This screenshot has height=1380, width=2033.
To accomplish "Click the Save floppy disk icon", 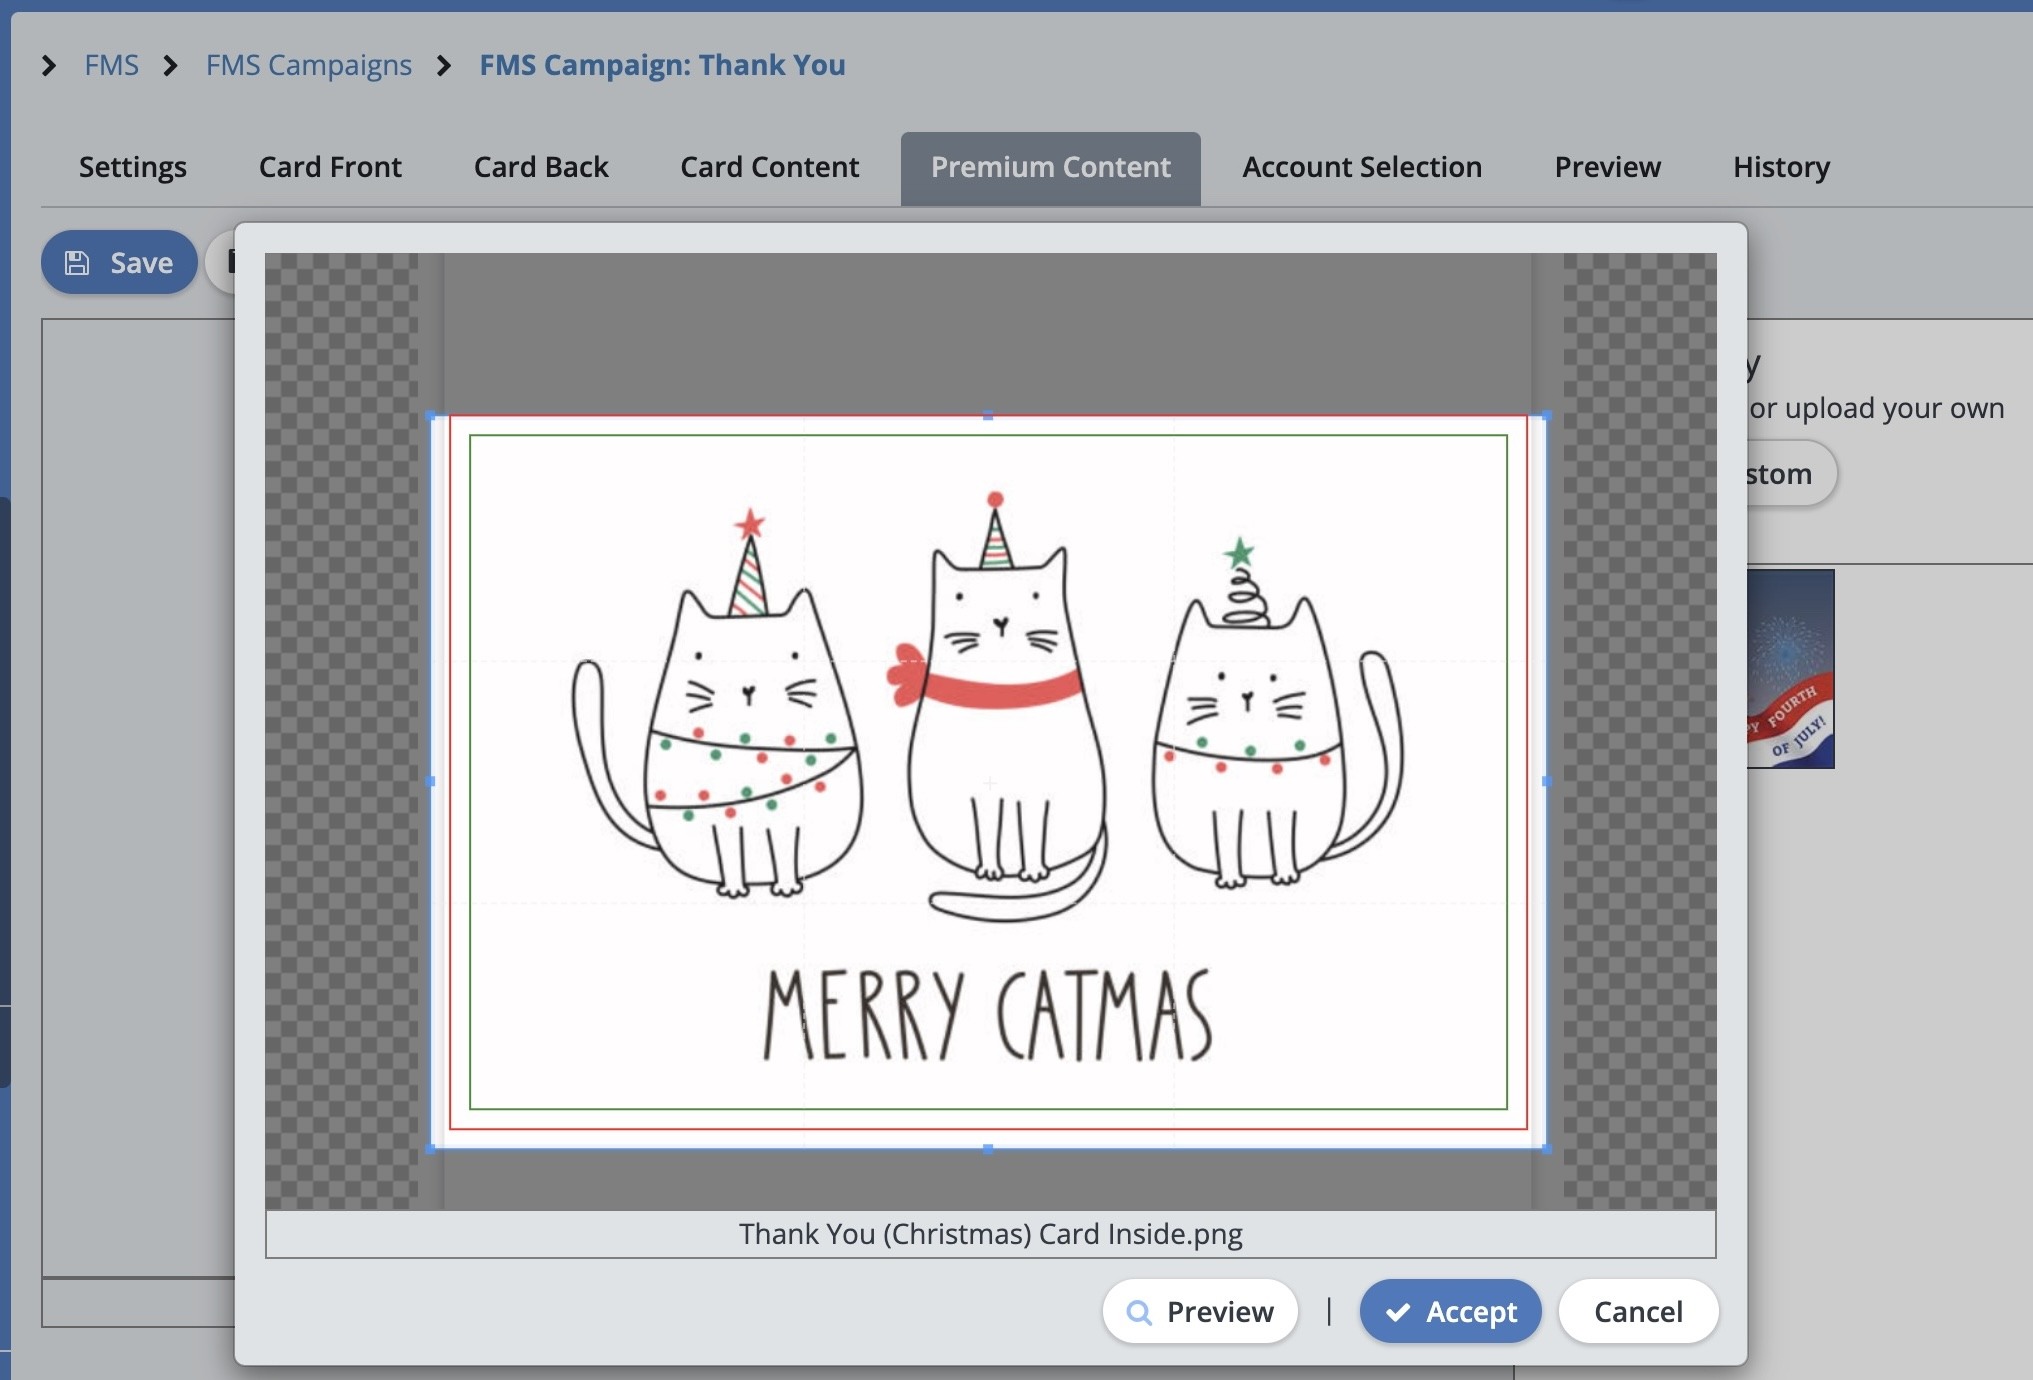I will 77,263.
